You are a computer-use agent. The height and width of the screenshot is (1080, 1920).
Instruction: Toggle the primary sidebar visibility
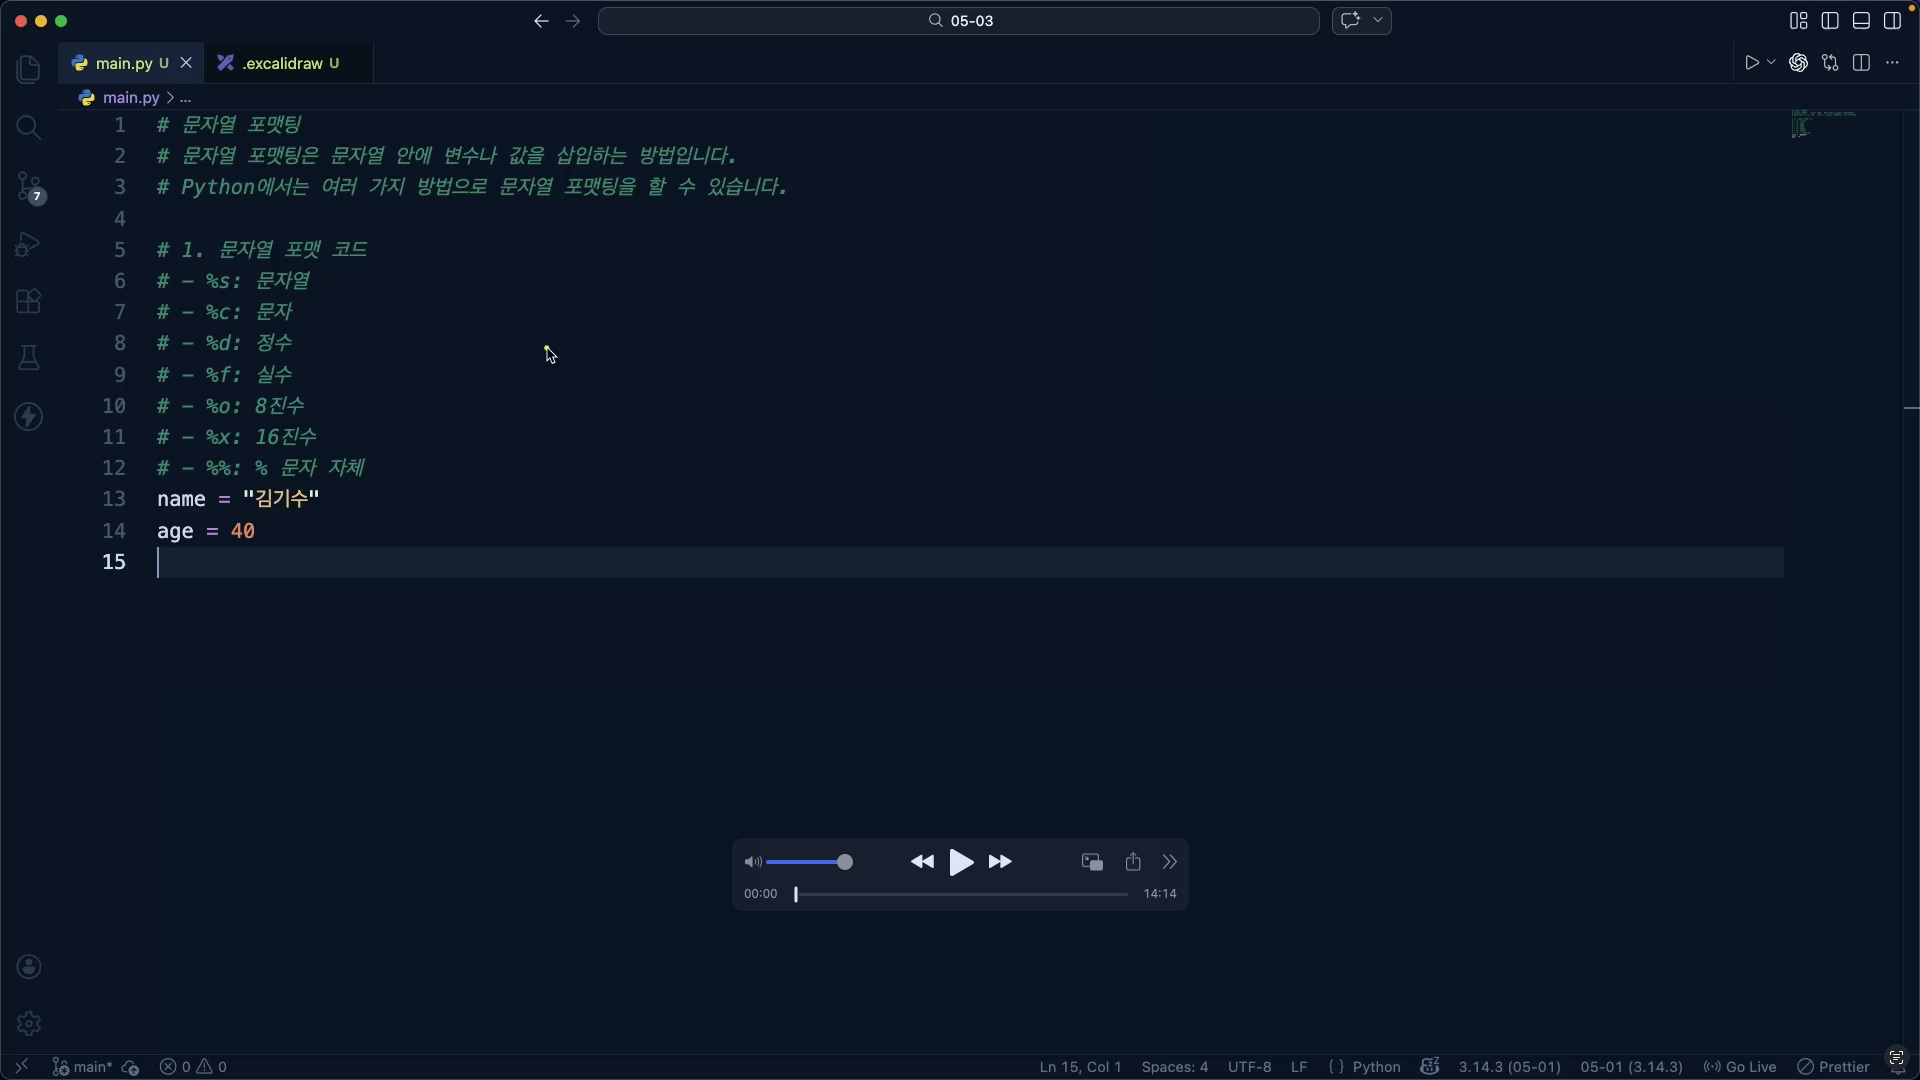coord(1830,20)
